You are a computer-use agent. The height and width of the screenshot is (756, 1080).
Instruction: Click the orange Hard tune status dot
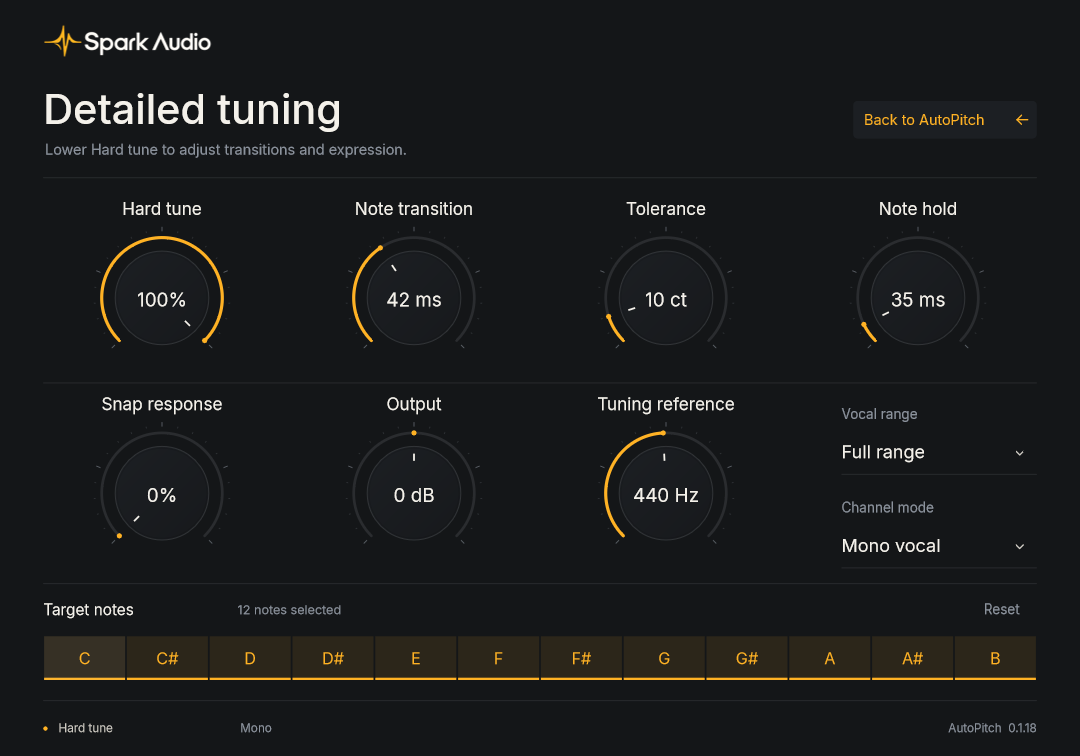pyautogui.click(x=45, y=728)
